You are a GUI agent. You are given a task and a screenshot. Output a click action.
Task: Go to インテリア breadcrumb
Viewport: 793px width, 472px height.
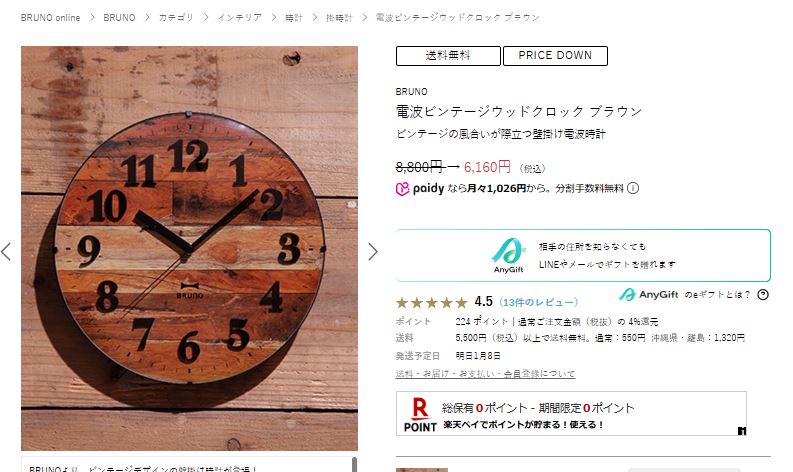pos(239,18)
